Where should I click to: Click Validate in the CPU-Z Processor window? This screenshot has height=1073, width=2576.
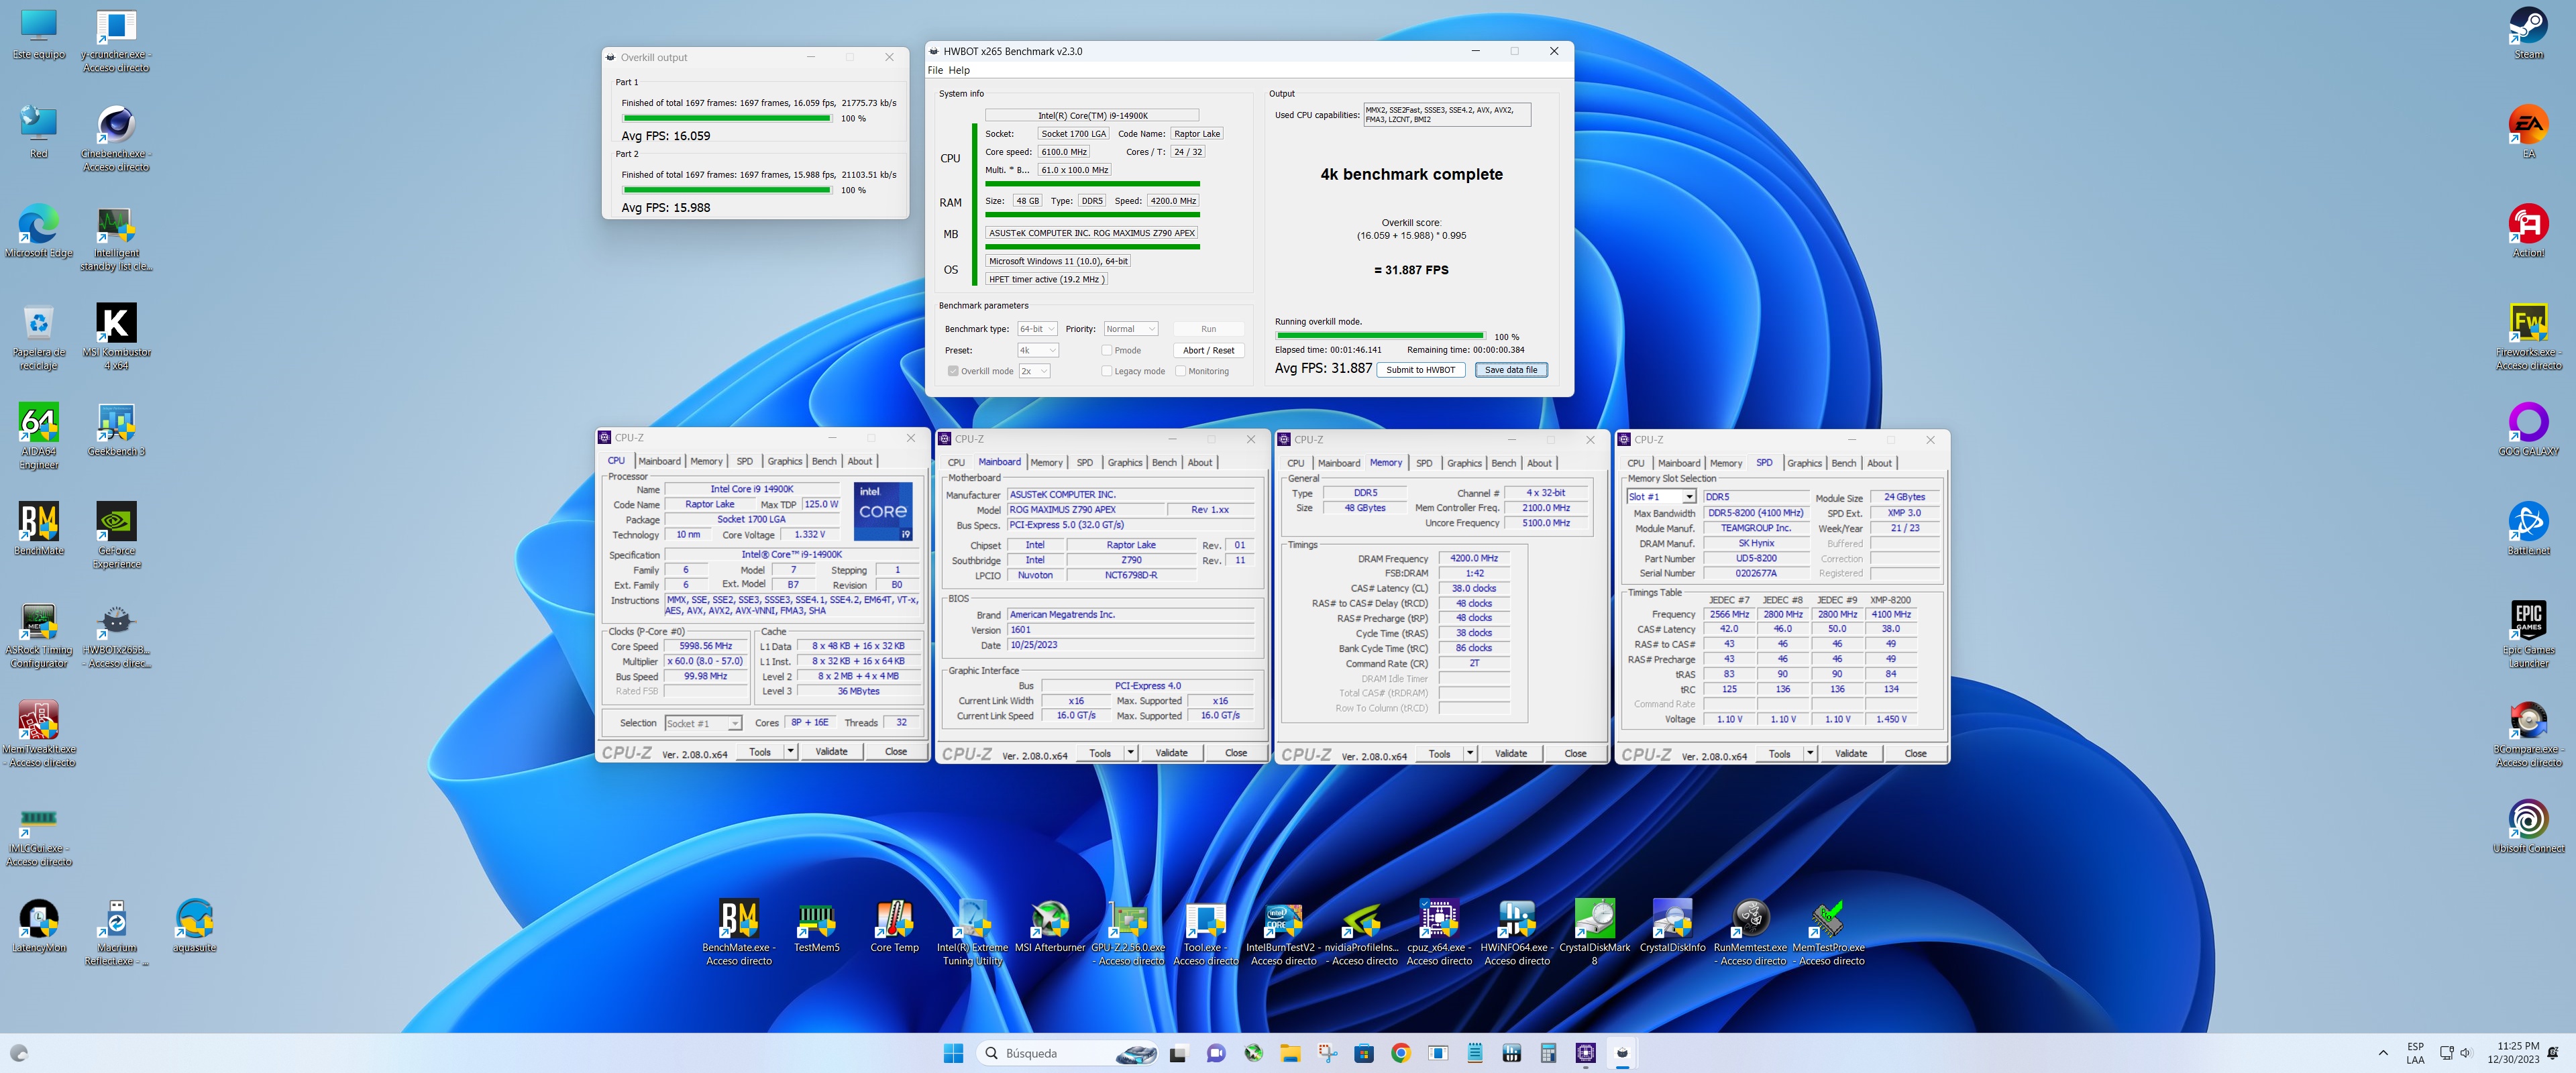pos(831,751)
